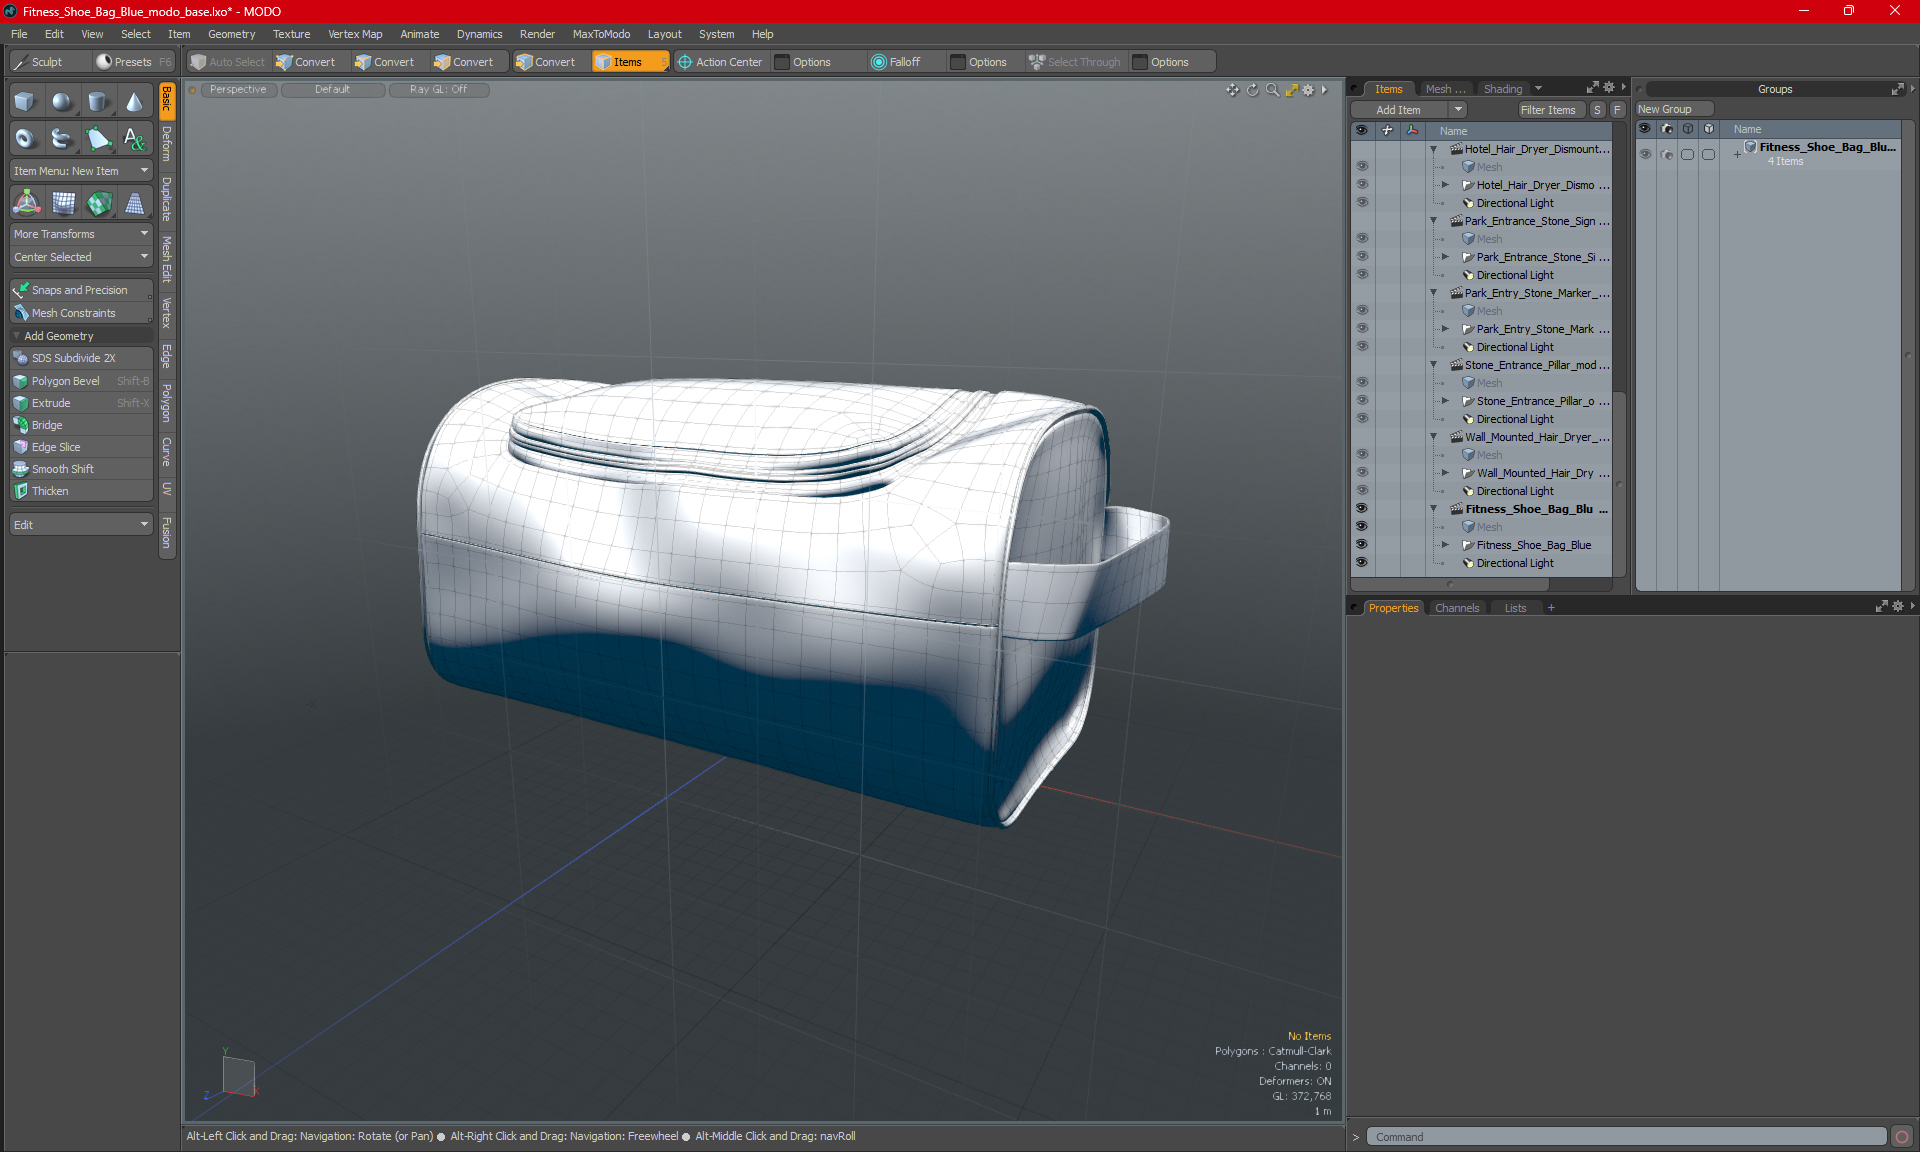Click the Add Item button
This screenshot has width=1920, height=1152.
click(x=1398, y=110)
